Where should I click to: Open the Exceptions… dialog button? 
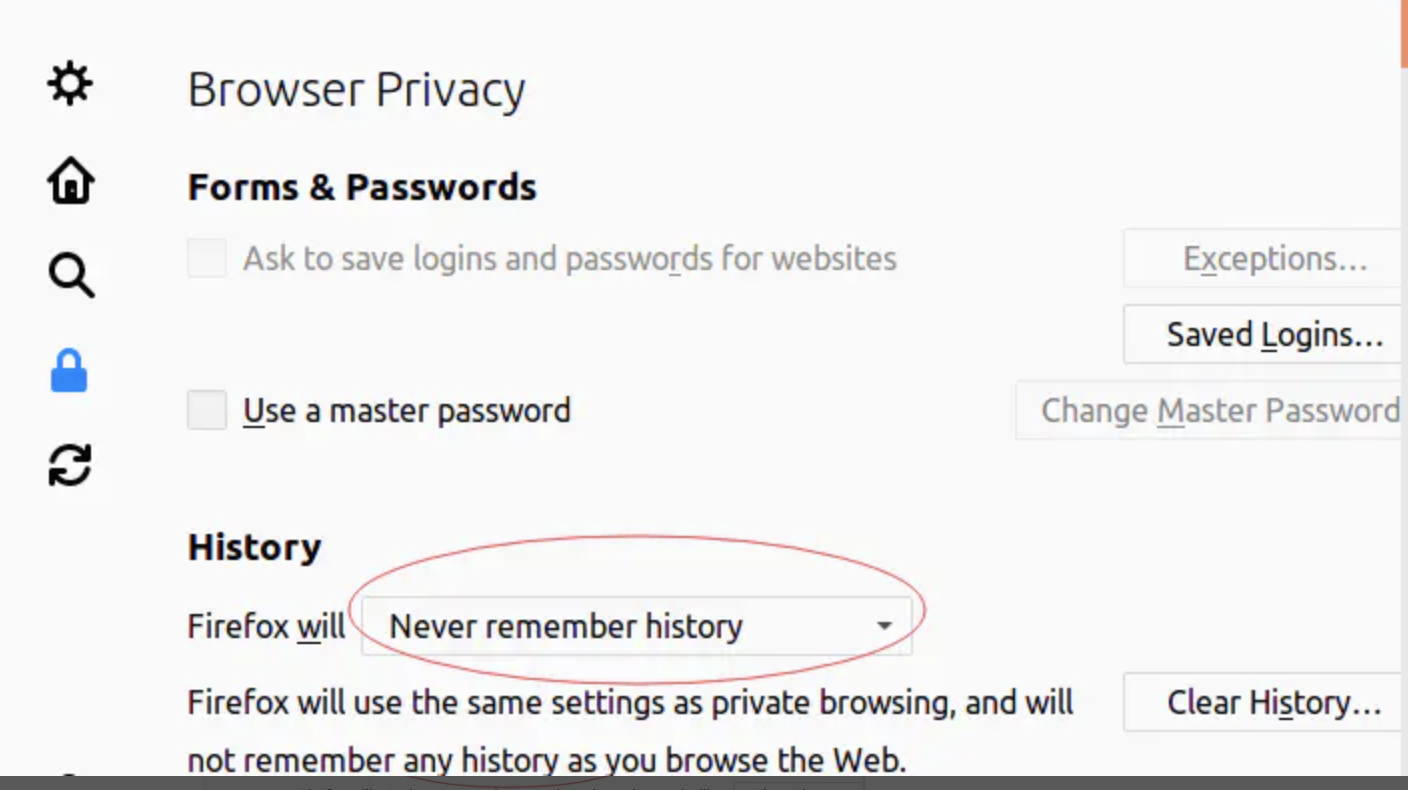click(x=1264, y=258)
